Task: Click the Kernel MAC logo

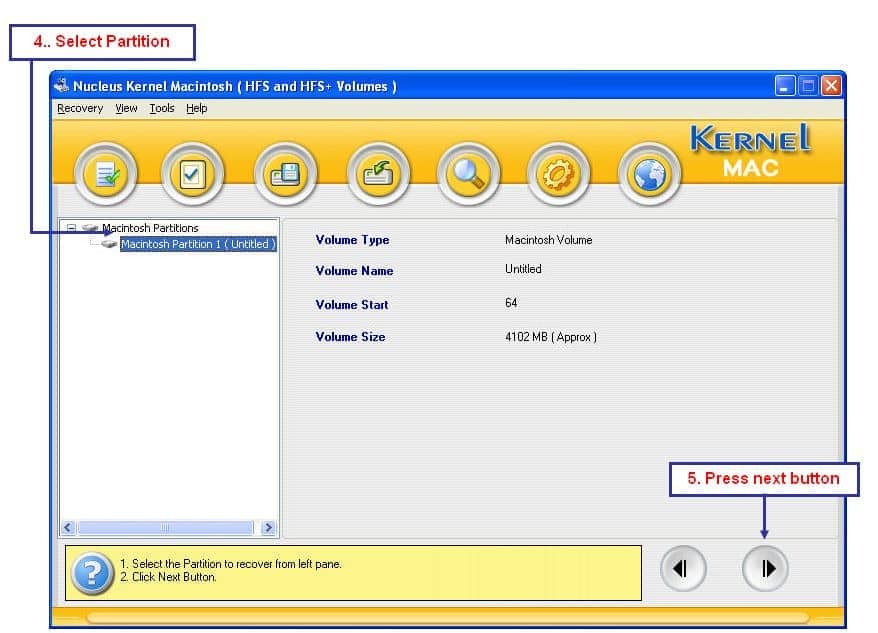Action: [750, 151]
